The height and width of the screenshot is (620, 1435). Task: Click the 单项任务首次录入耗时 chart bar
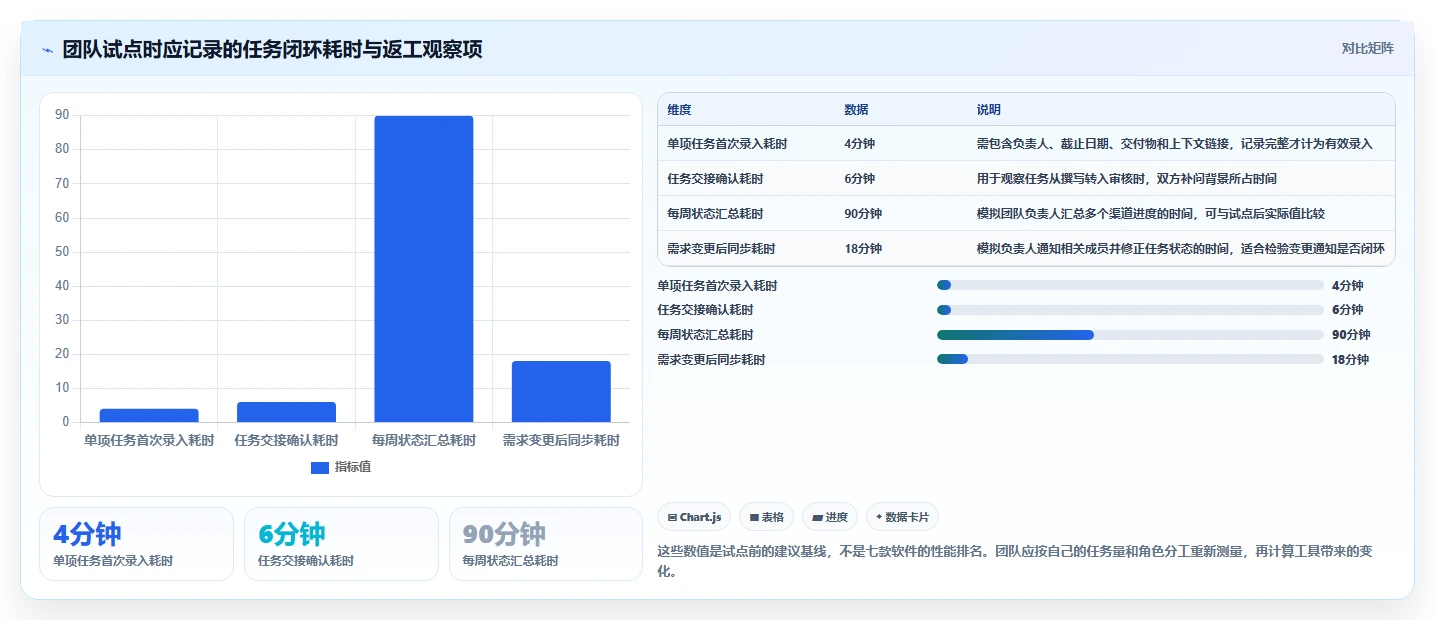click(149, 415)
